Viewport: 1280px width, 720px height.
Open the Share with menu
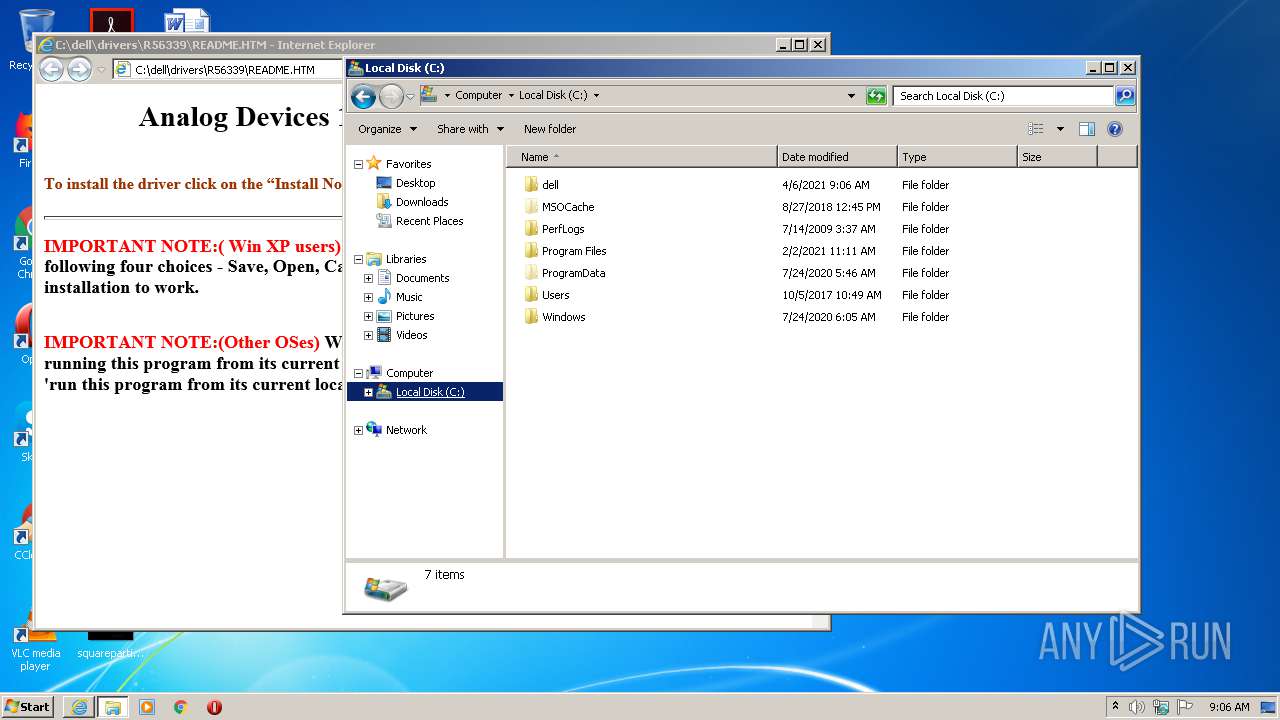[470, 129]
